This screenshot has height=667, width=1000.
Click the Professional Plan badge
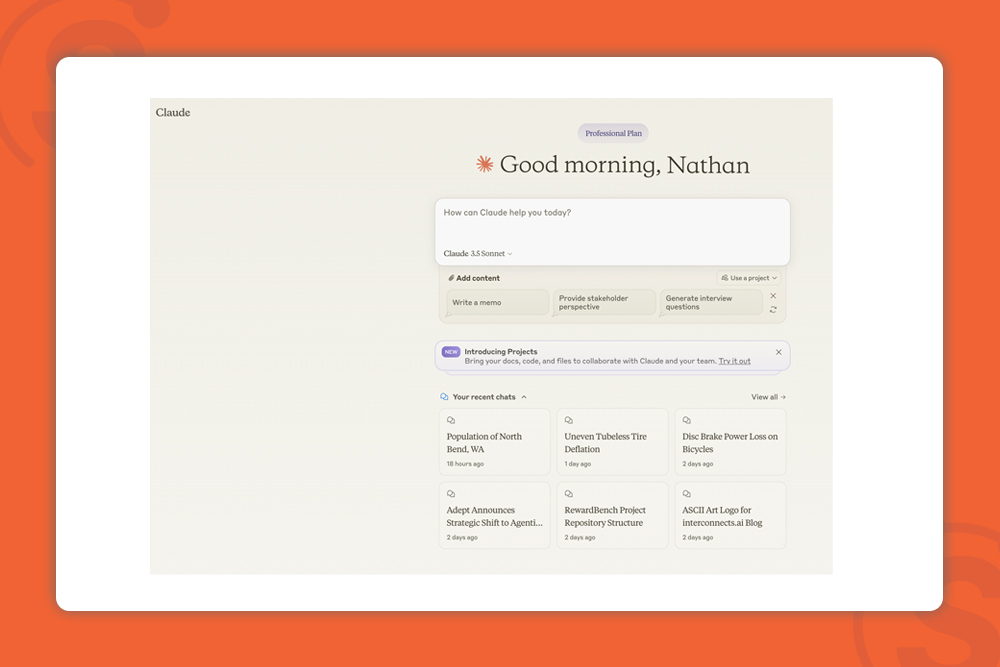click(613, 133)
